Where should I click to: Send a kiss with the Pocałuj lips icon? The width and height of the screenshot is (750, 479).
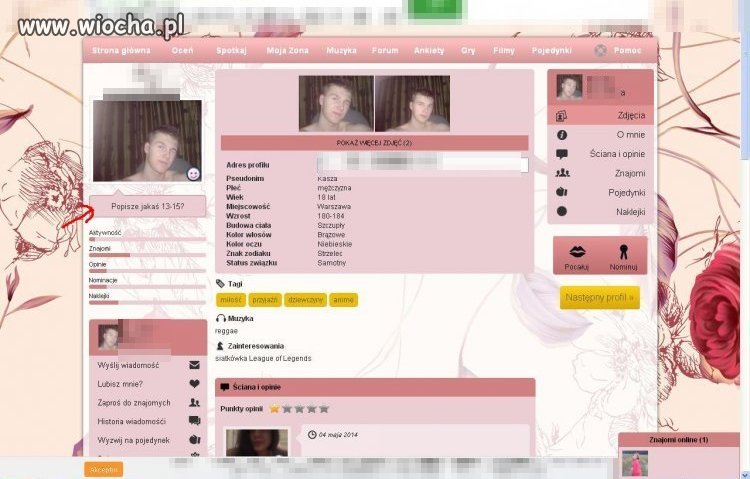(x=577, y=252)
